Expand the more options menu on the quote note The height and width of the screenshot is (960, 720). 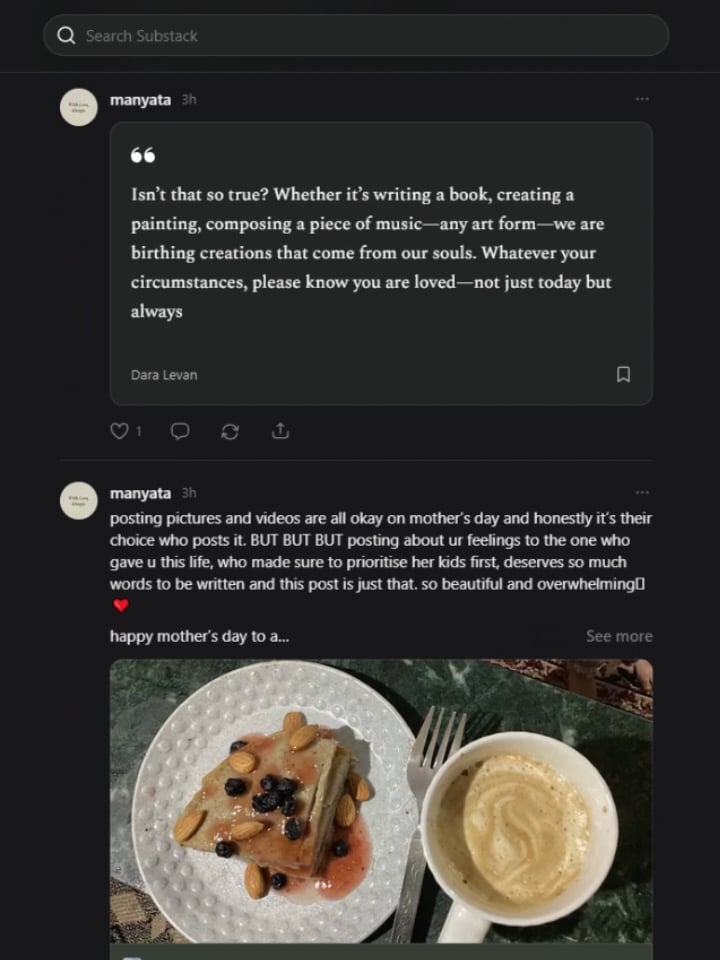(642, 99)
